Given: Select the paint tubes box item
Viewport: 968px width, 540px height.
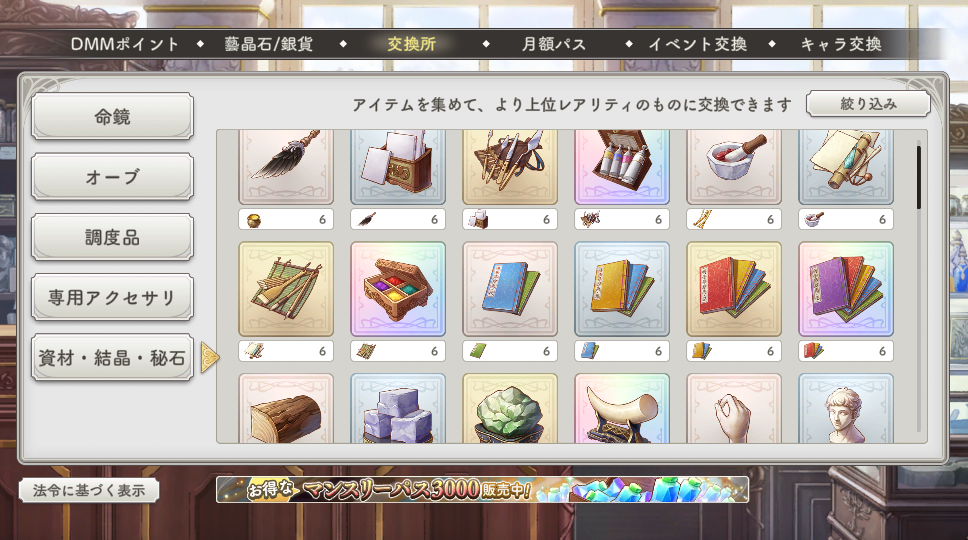Looking at the screenshot, I should [622, 167].
